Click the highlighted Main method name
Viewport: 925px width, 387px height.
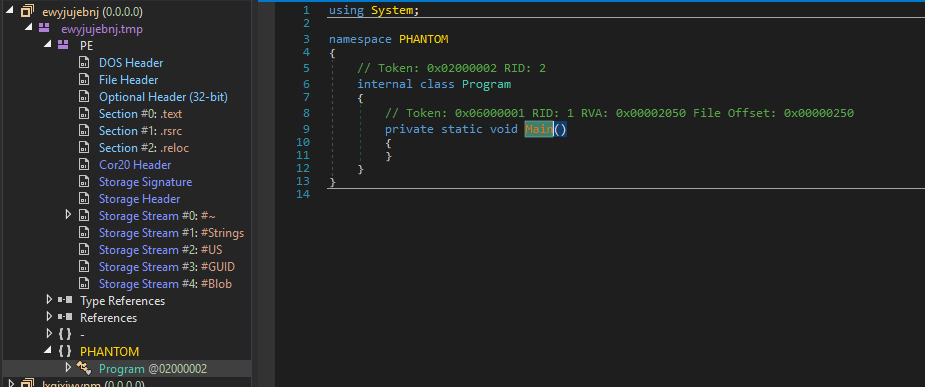click(539, 129)
